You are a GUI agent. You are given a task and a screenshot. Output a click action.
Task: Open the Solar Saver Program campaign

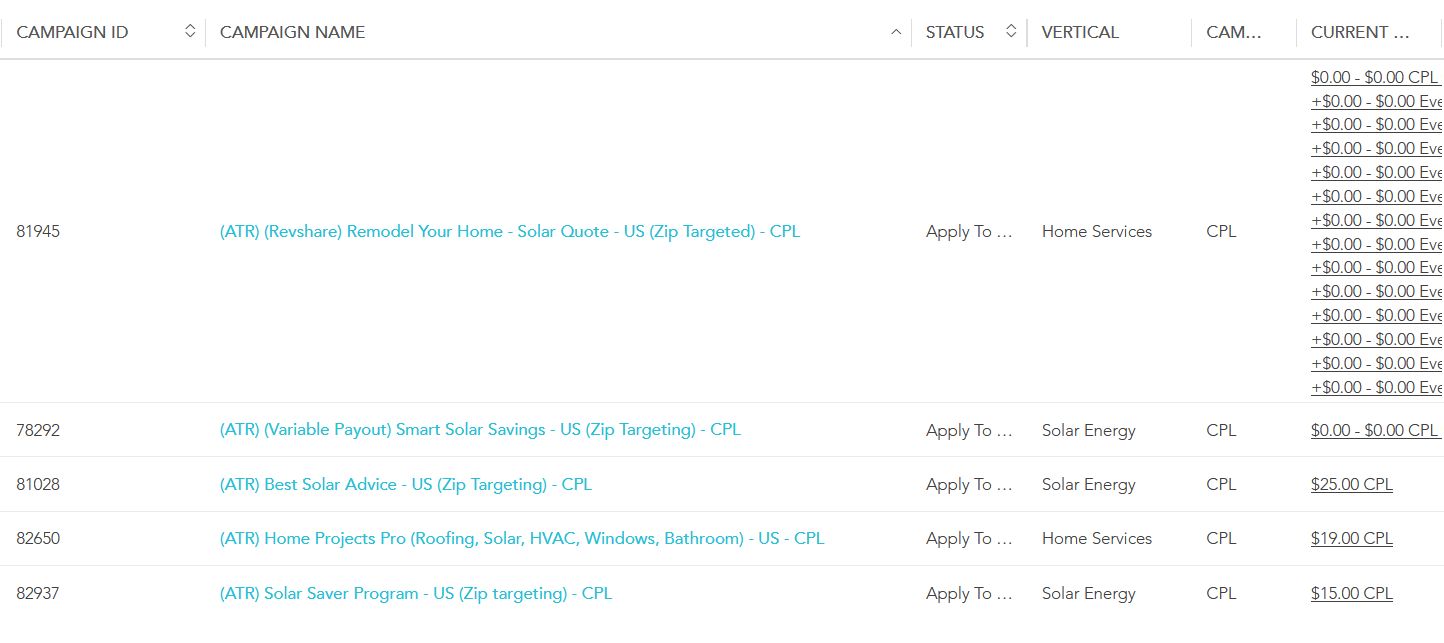click(415, 593)
